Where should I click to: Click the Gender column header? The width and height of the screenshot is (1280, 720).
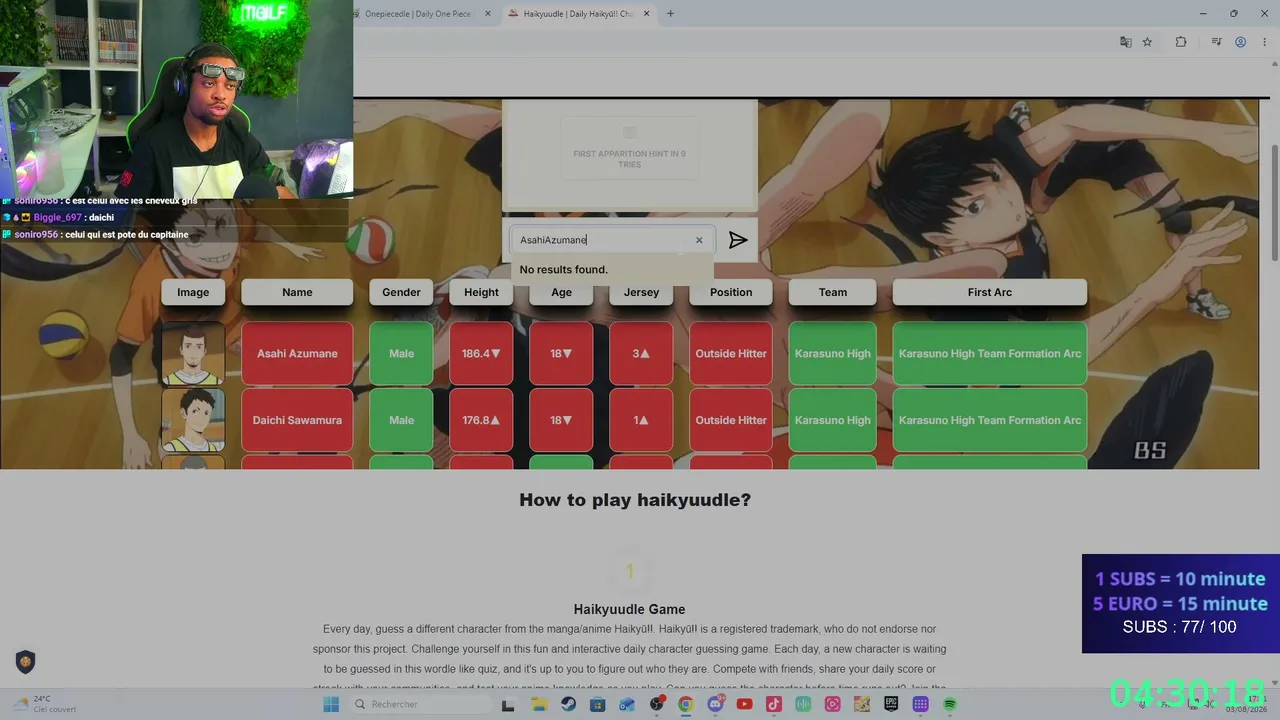[x=401, y=292]
